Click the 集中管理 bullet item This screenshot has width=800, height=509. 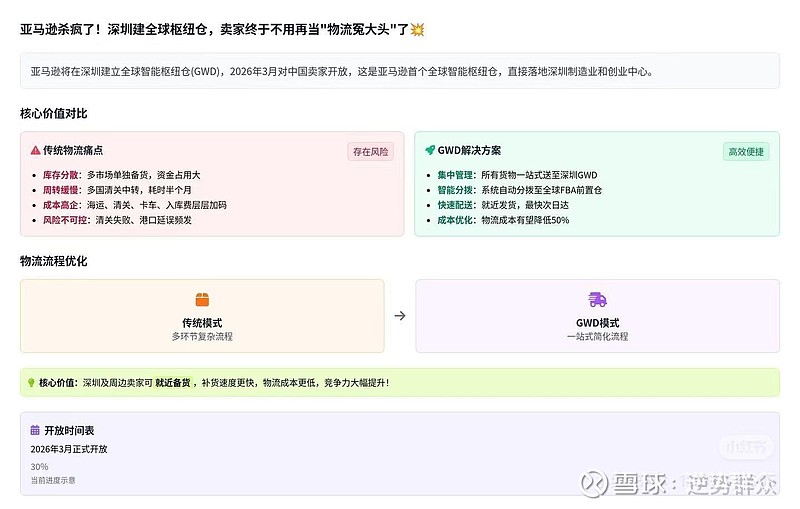point(517,175)
